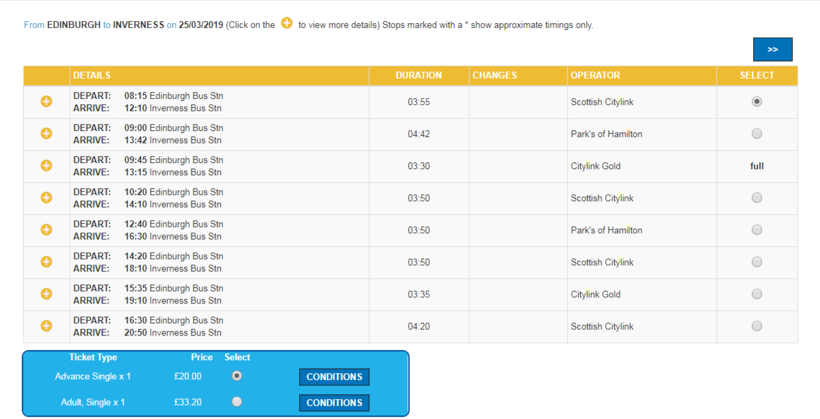
Task: Choose the 10:20 Scottish Citylink journey
Action: coord(757,198)
